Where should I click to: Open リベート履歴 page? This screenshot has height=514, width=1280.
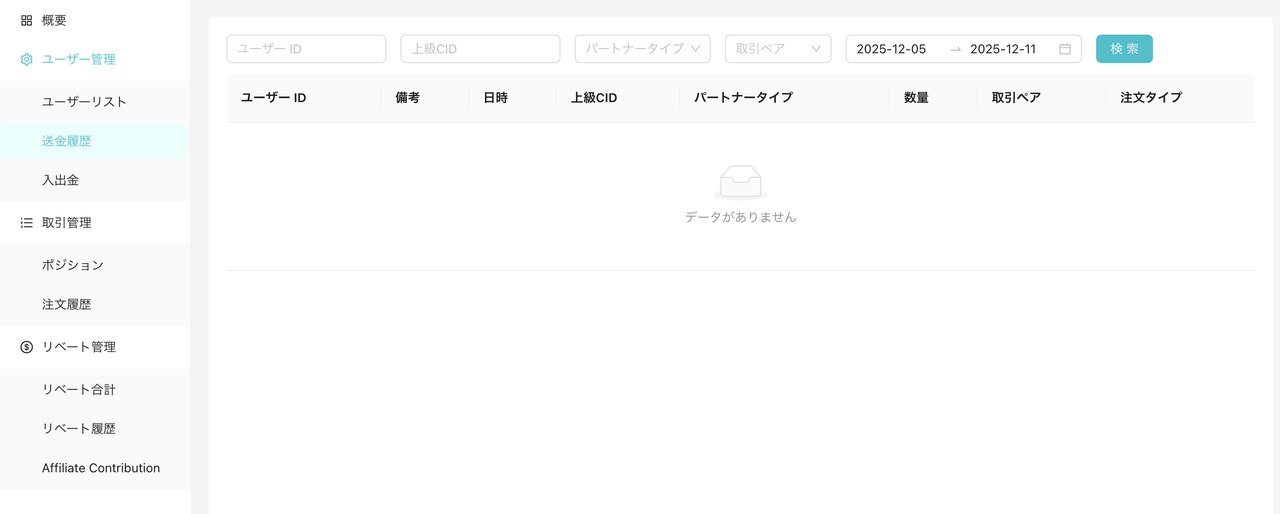[95, 428]
